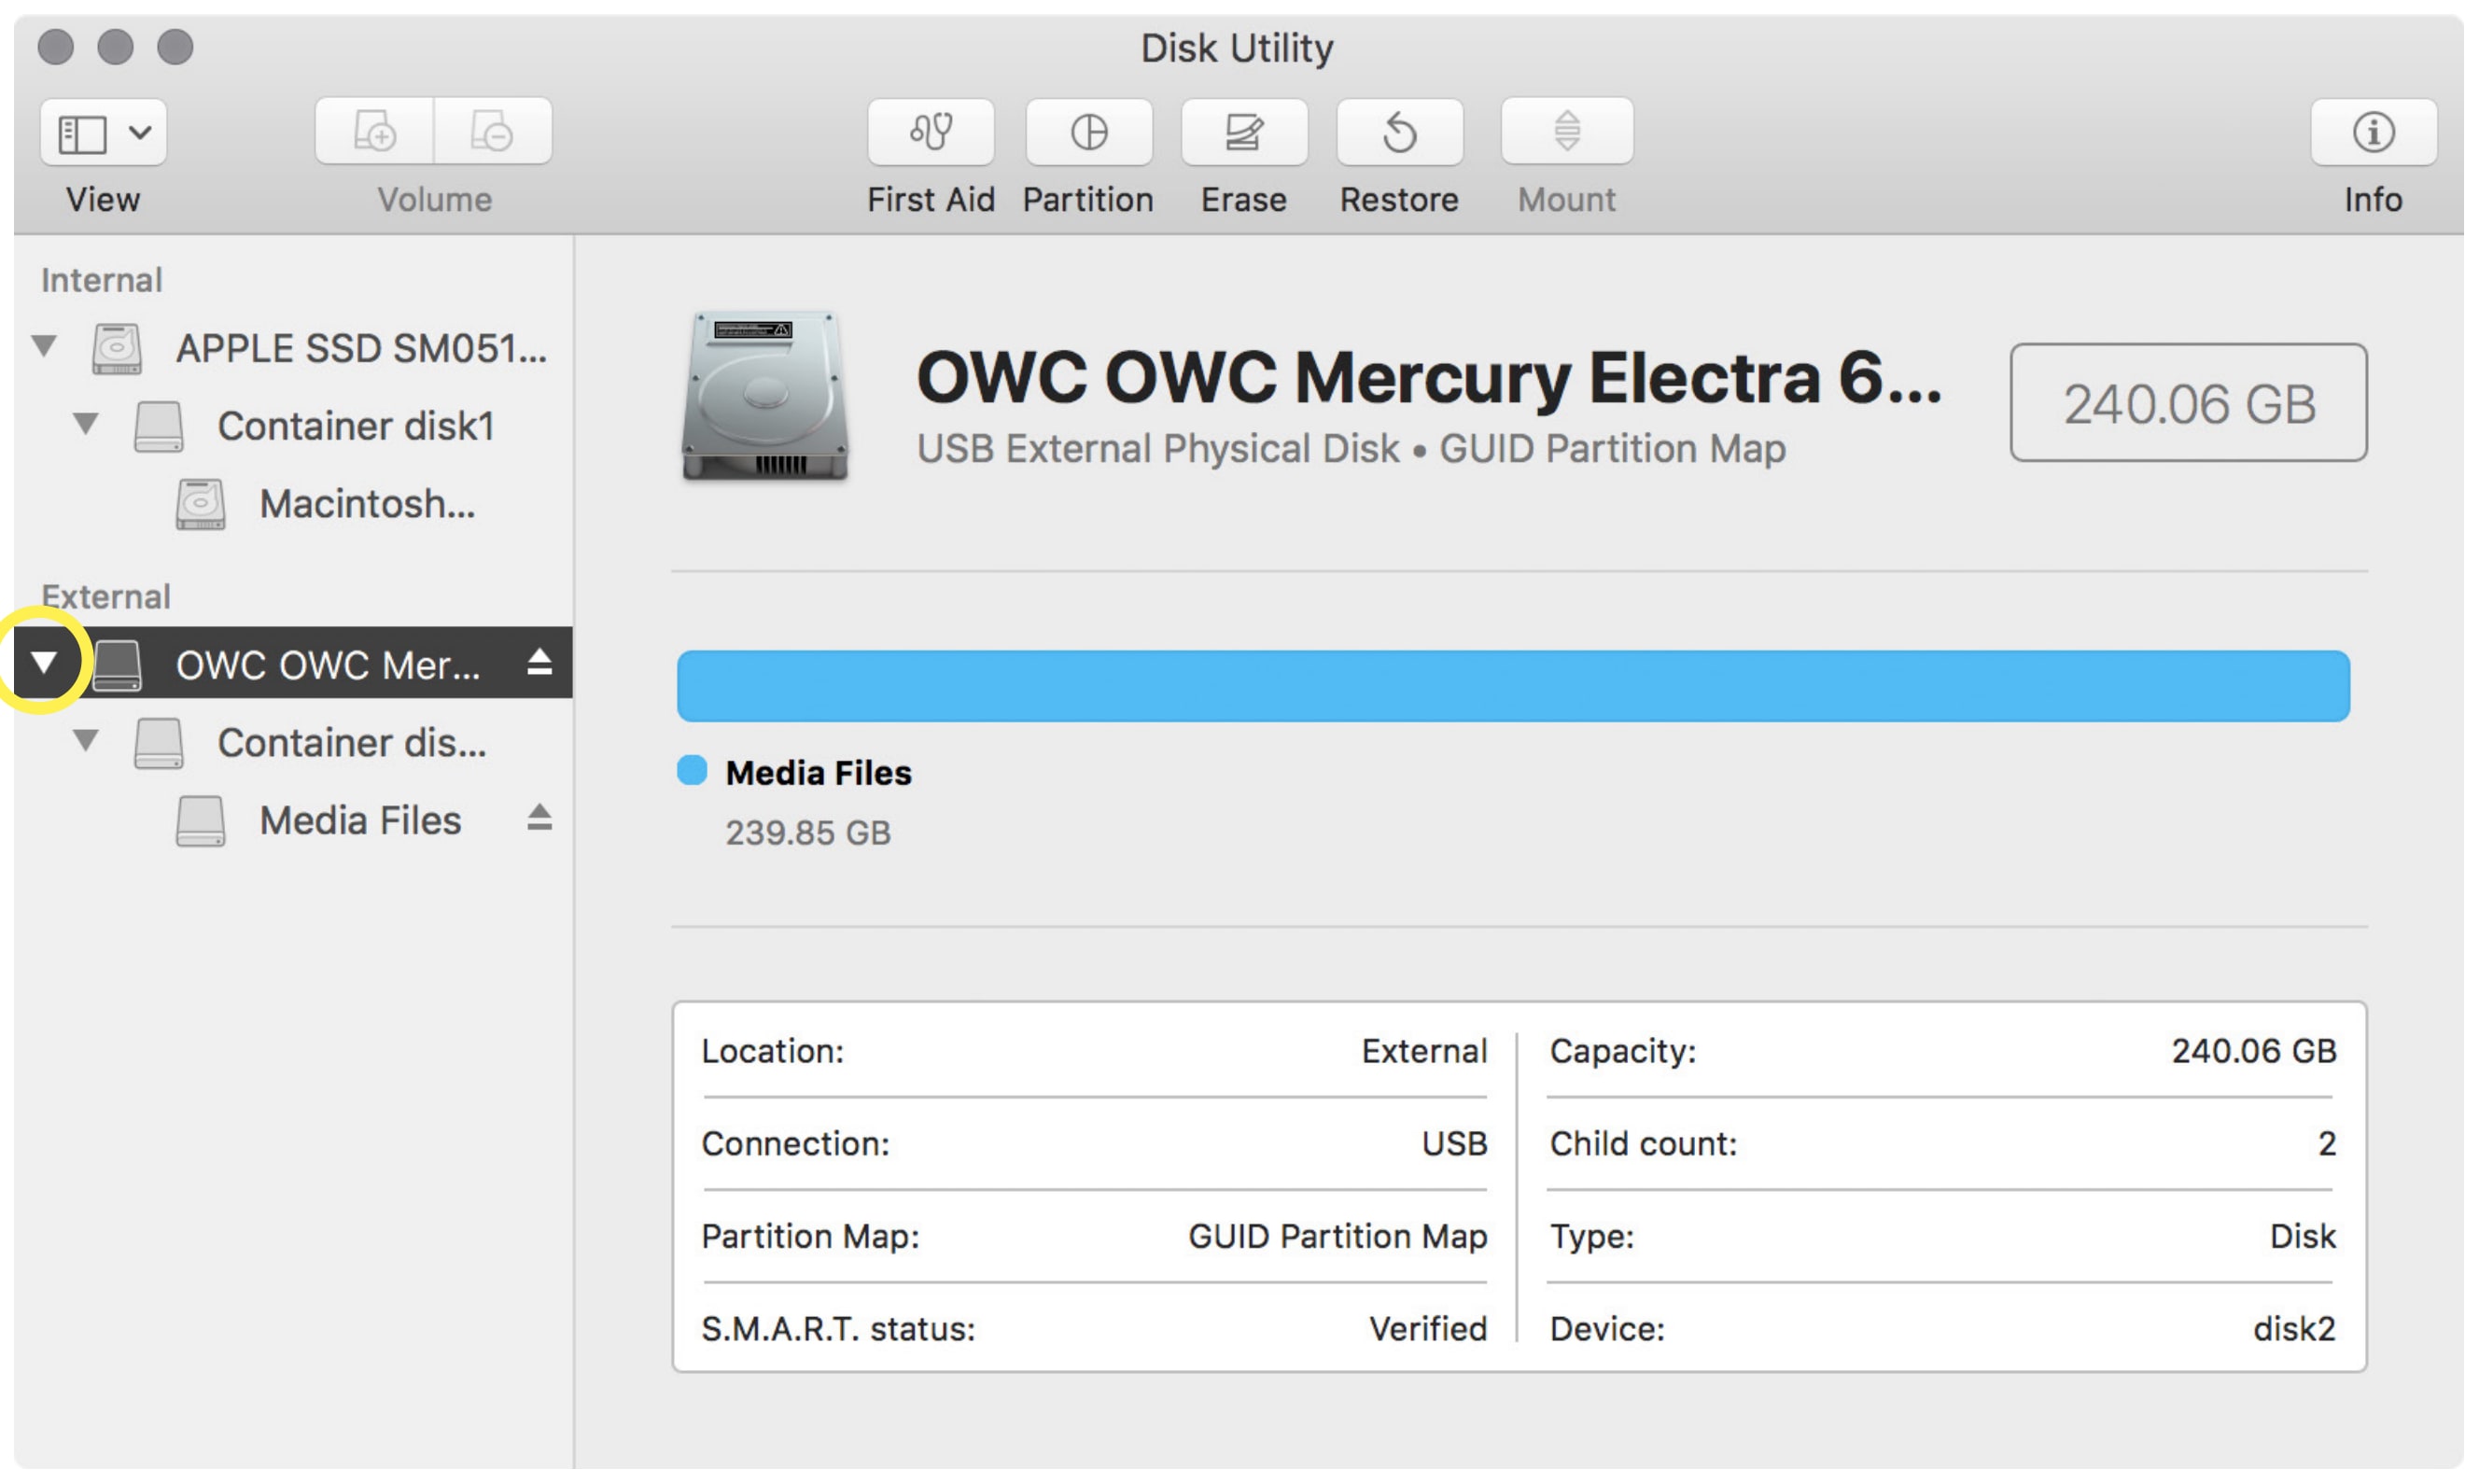This screenshot has width=2479, height=1484.
Task: Click the large OWC disk drive image
Action: coord(765,396)
